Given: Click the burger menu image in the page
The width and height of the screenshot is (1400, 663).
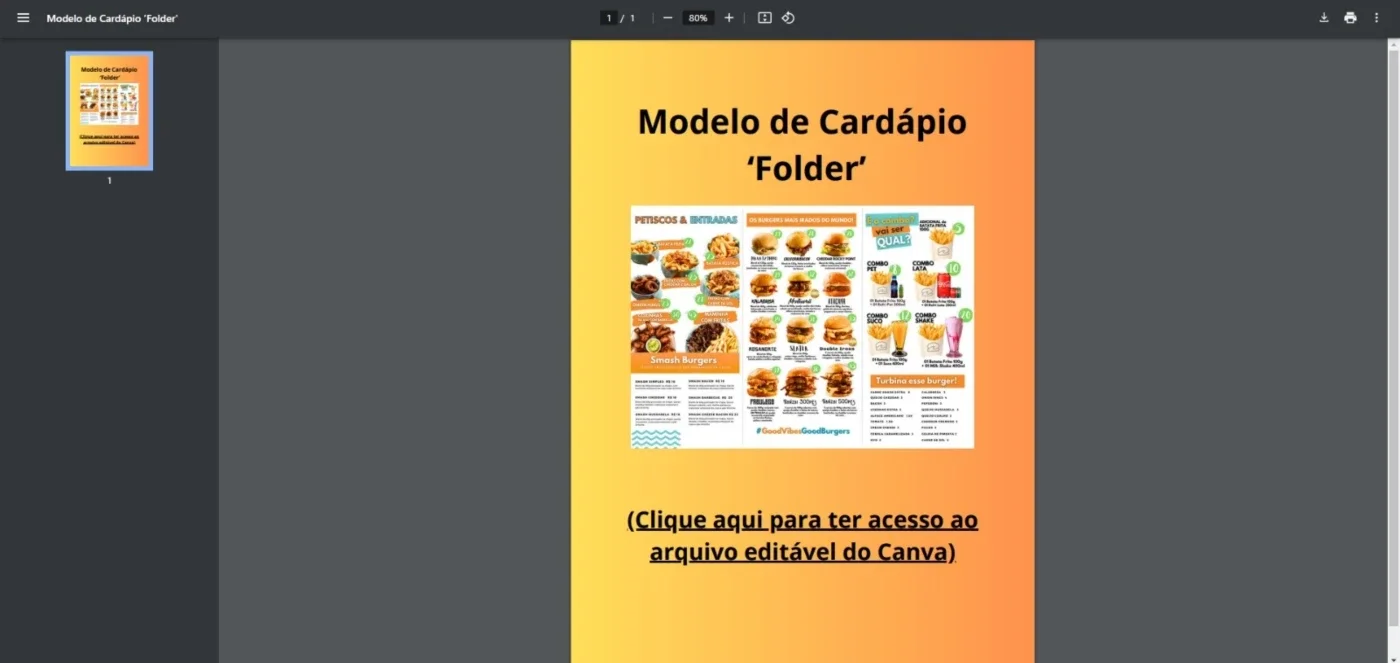Looking at the screenshot, I should coord(802,327).
